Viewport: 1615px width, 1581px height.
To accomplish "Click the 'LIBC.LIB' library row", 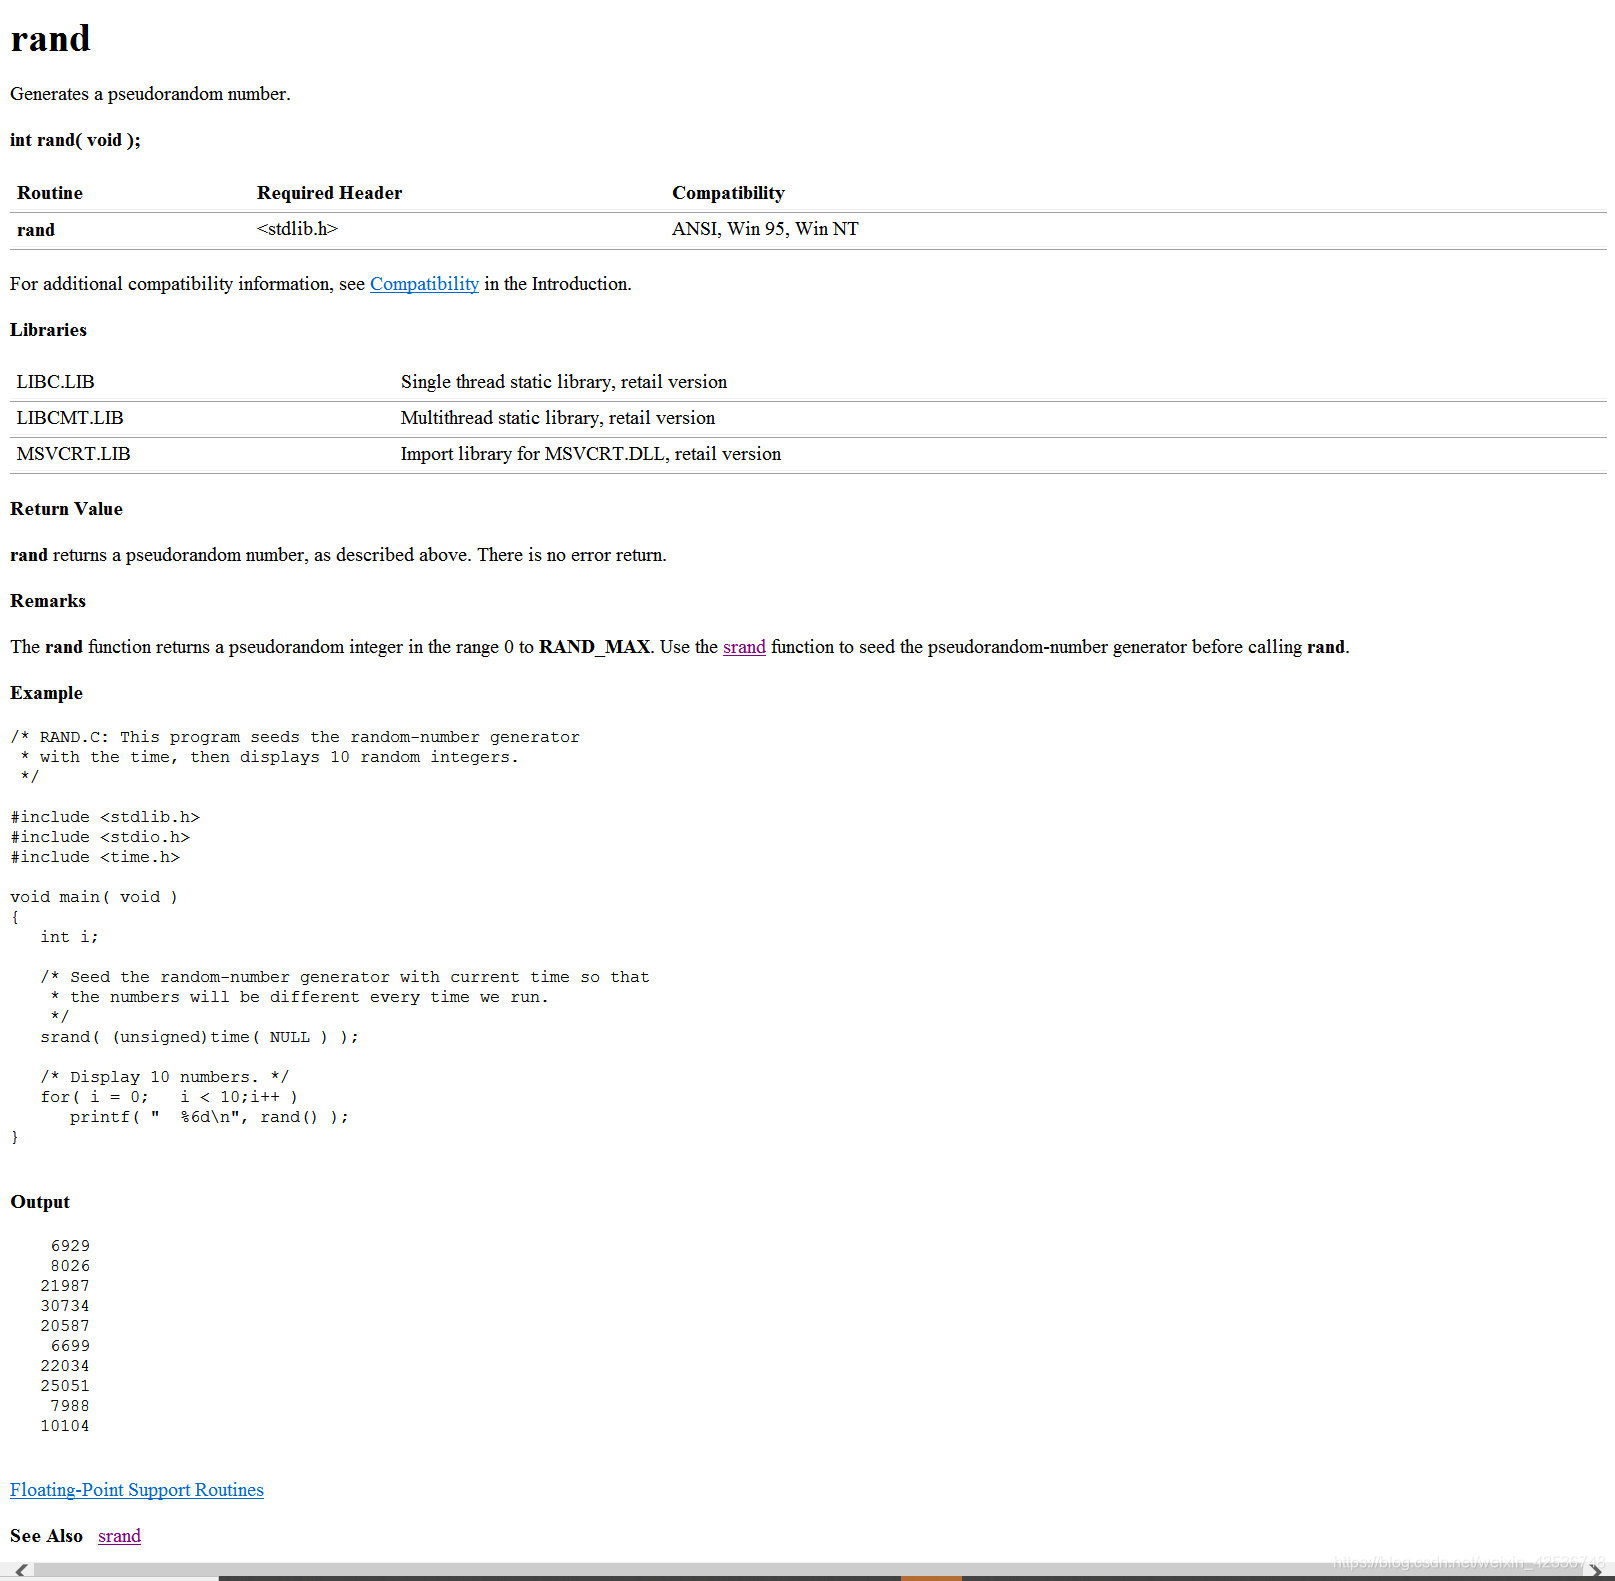I will pyautogui.click(x=808, y=382).
